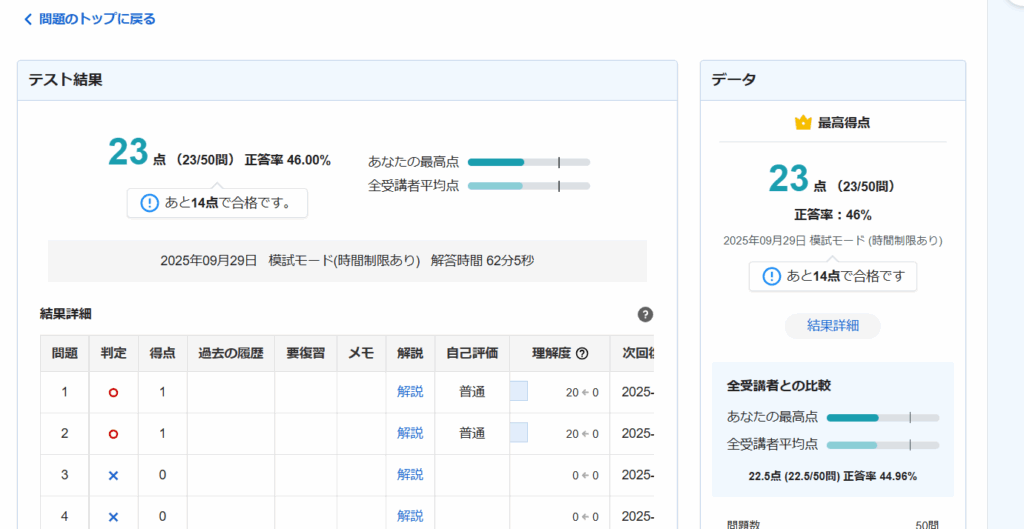
Task: Open 自己評価 普通 selector for question 1
Action: (x=472, y=392)
